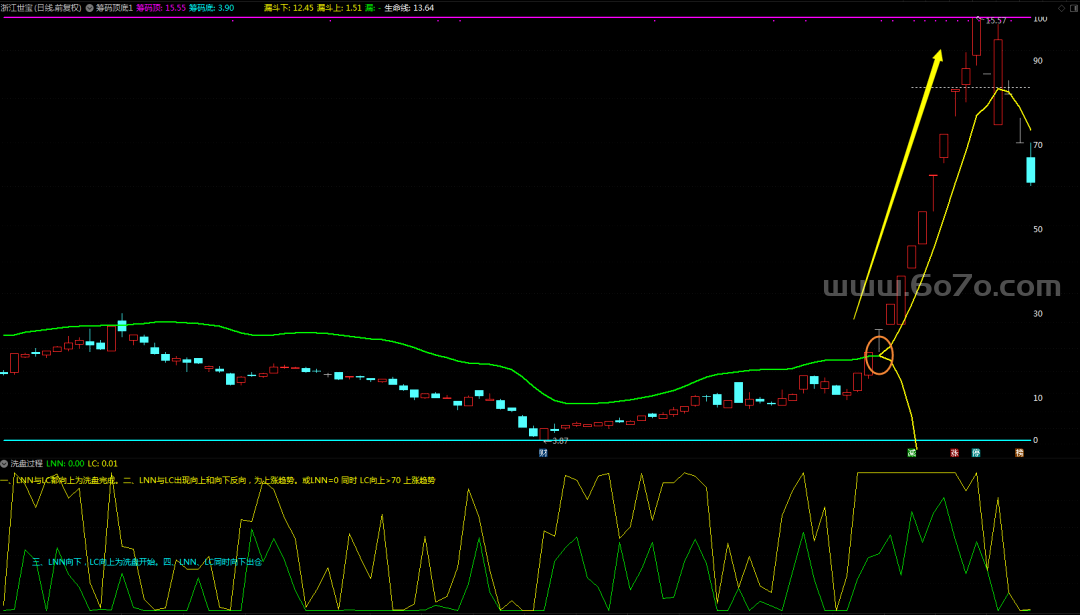This screenshot has height=615, width=1080.
Task: Click the 生命线 13.64 label
Action: pos(409,7)
